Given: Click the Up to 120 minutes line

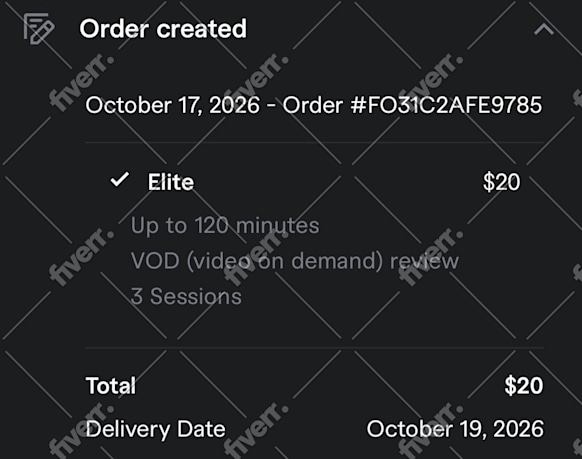Looking at the screenshot, I should (225, 225).
